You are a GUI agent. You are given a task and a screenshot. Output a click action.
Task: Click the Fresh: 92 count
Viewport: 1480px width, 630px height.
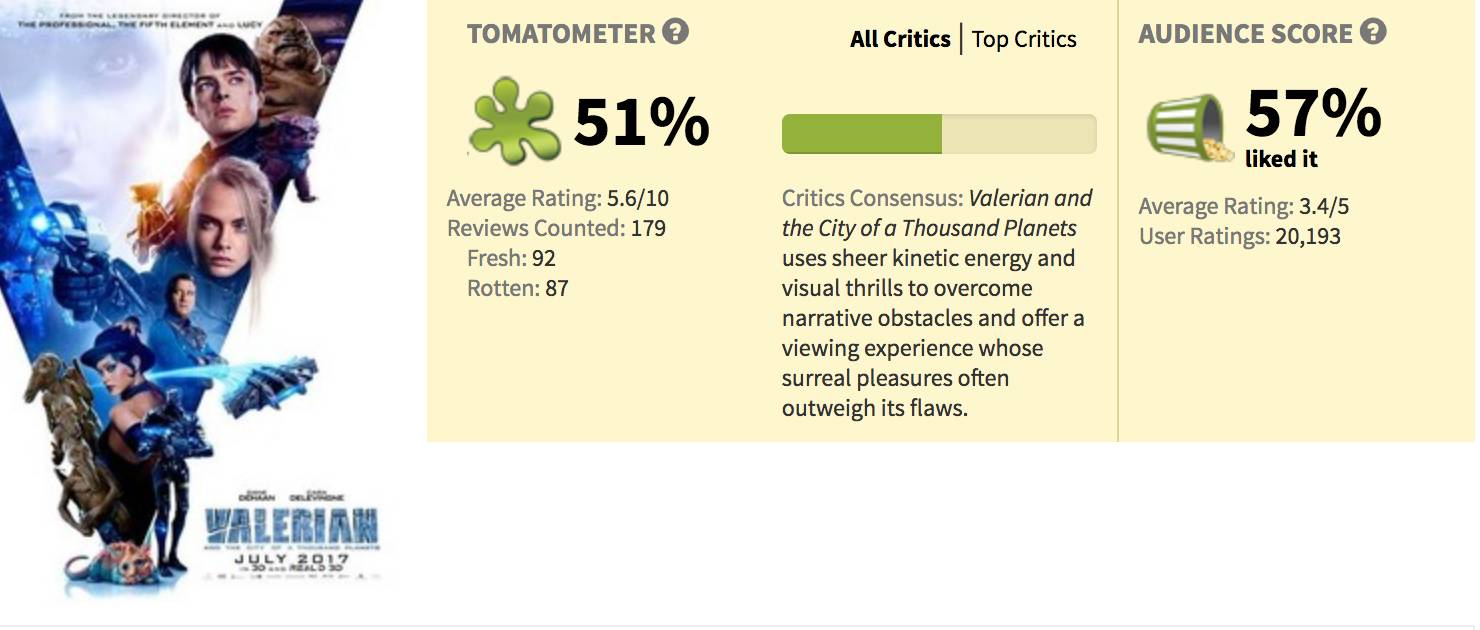pos(511,258)
